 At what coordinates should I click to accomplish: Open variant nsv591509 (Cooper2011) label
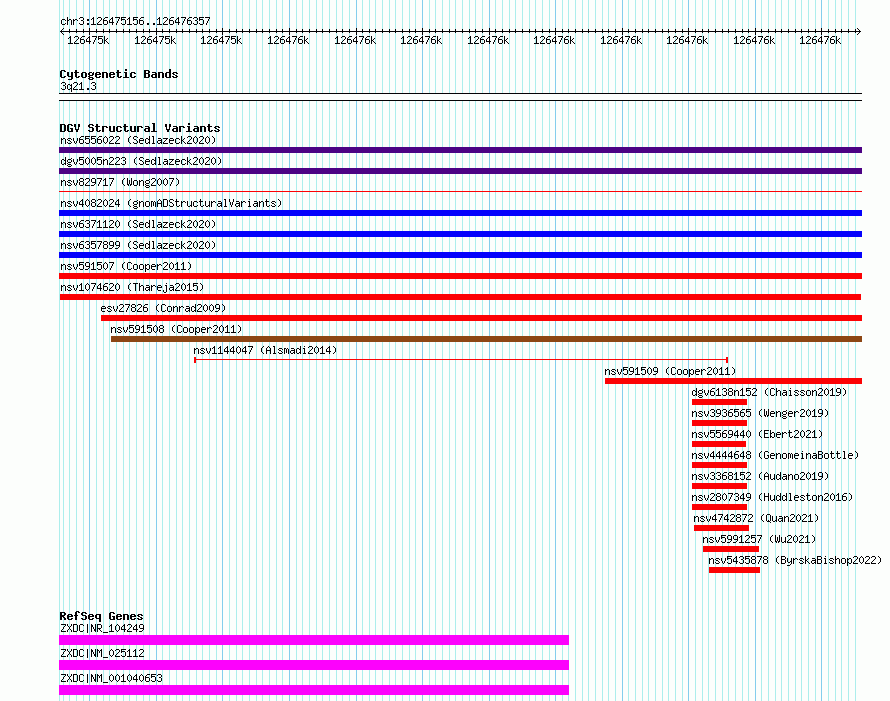click(670, 371)
